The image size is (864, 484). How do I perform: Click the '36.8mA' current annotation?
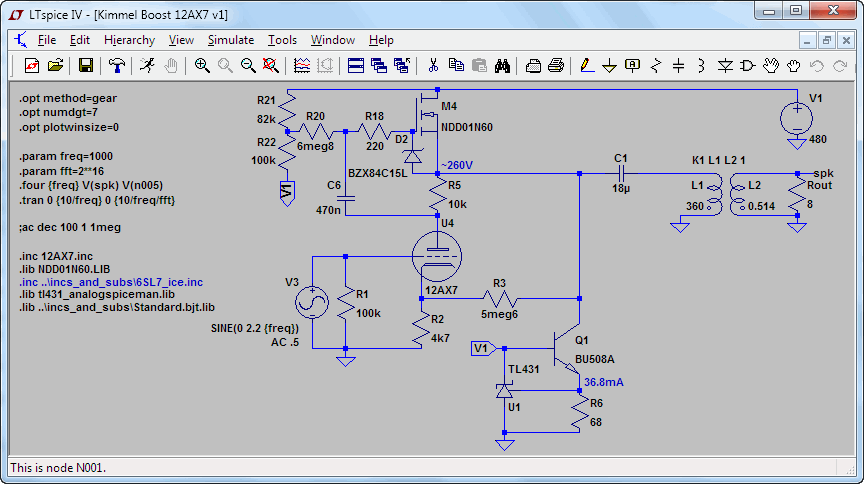(604, 382)
